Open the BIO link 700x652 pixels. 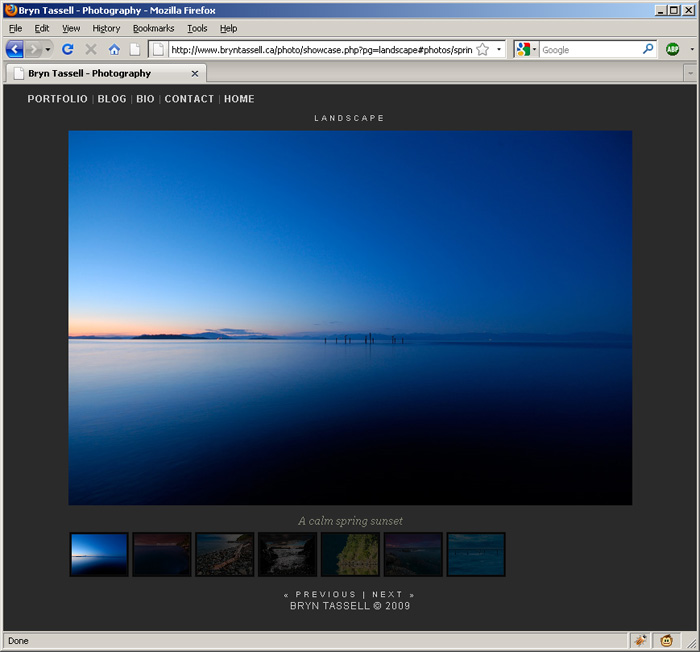point(146,99)
